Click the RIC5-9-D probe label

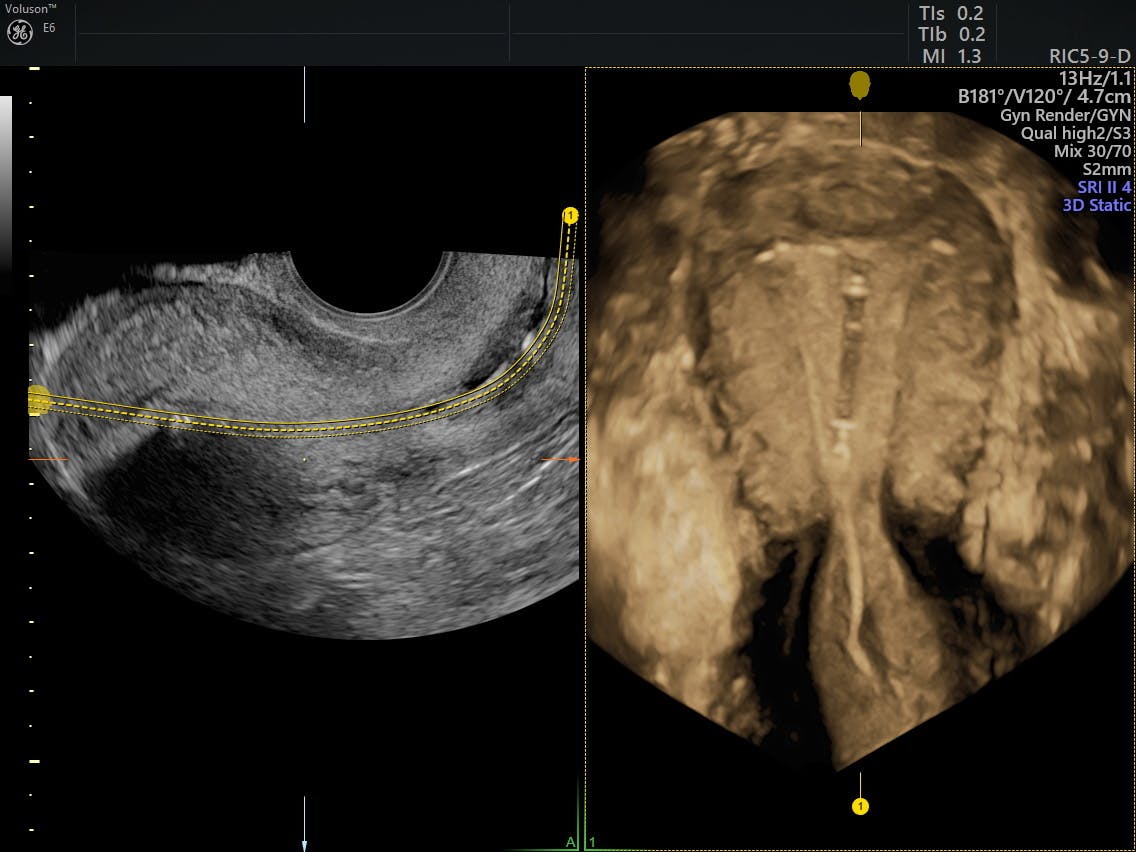pos(1089,57)
